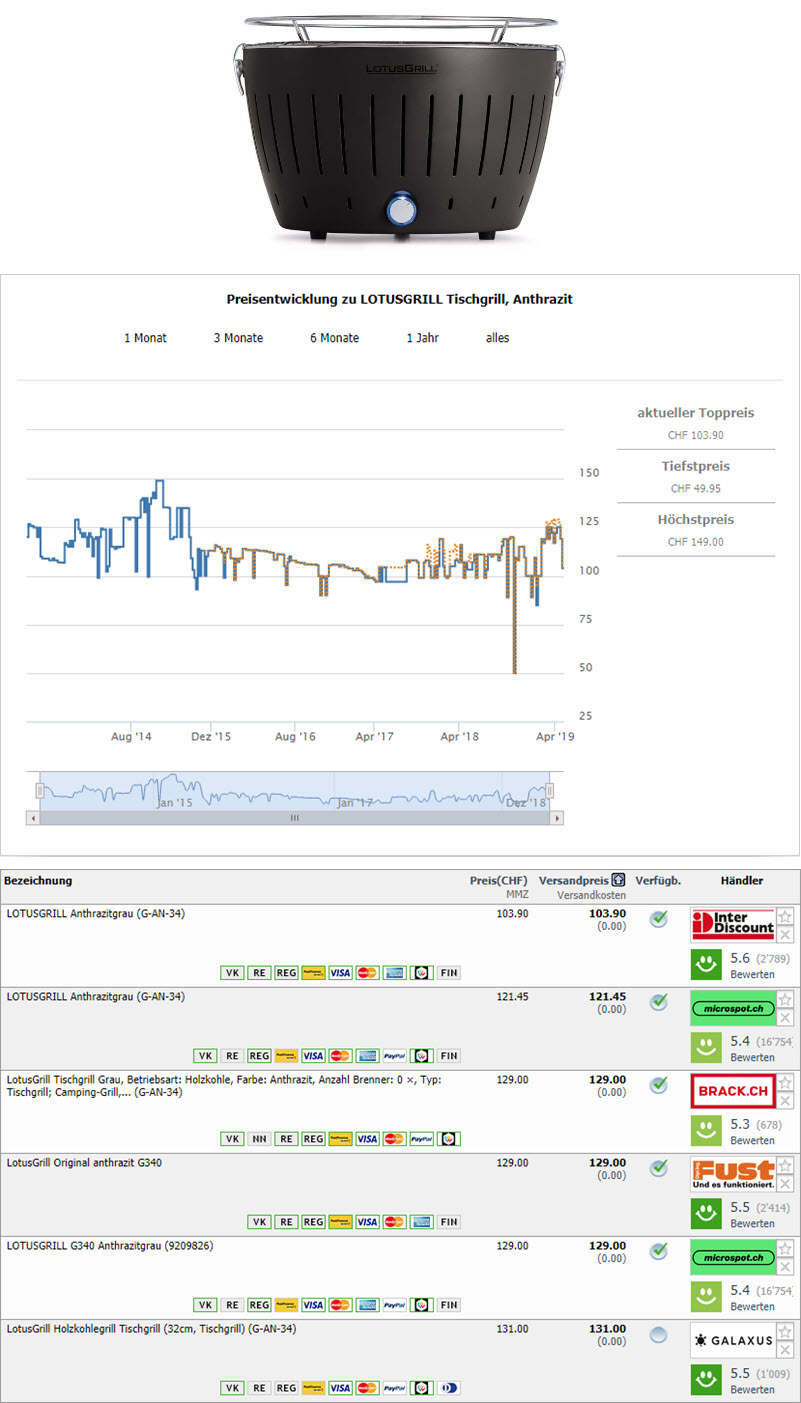
Task: Open the Galaxus shop logo
Action: click(x=733, y=1340)
